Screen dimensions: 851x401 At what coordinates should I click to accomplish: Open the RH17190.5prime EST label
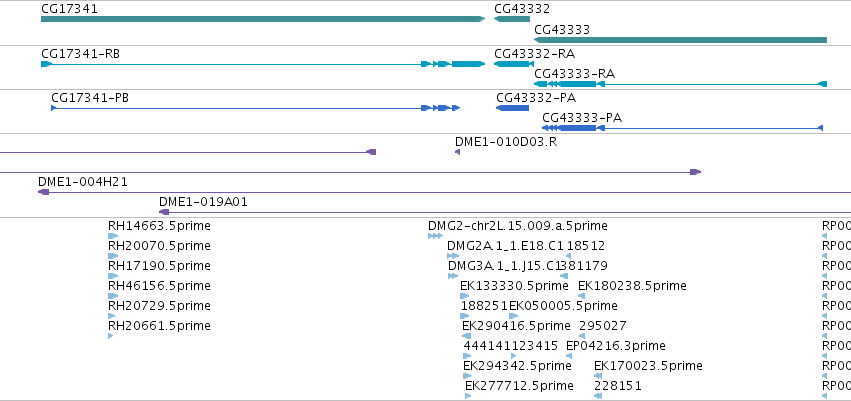160,266
